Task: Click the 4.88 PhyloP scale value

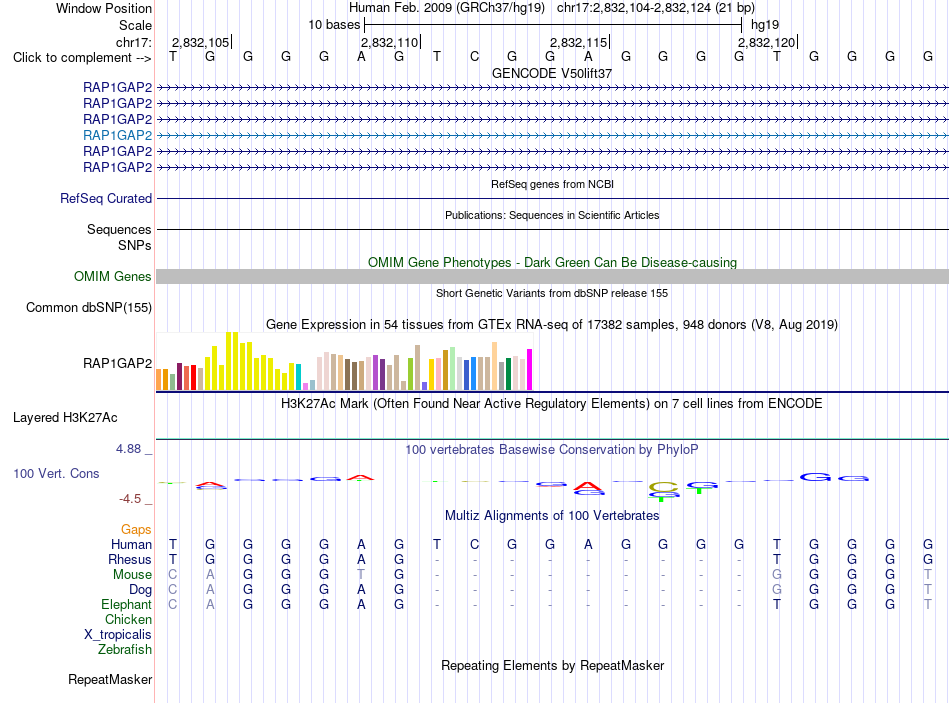Action: (x=128, y=449)
